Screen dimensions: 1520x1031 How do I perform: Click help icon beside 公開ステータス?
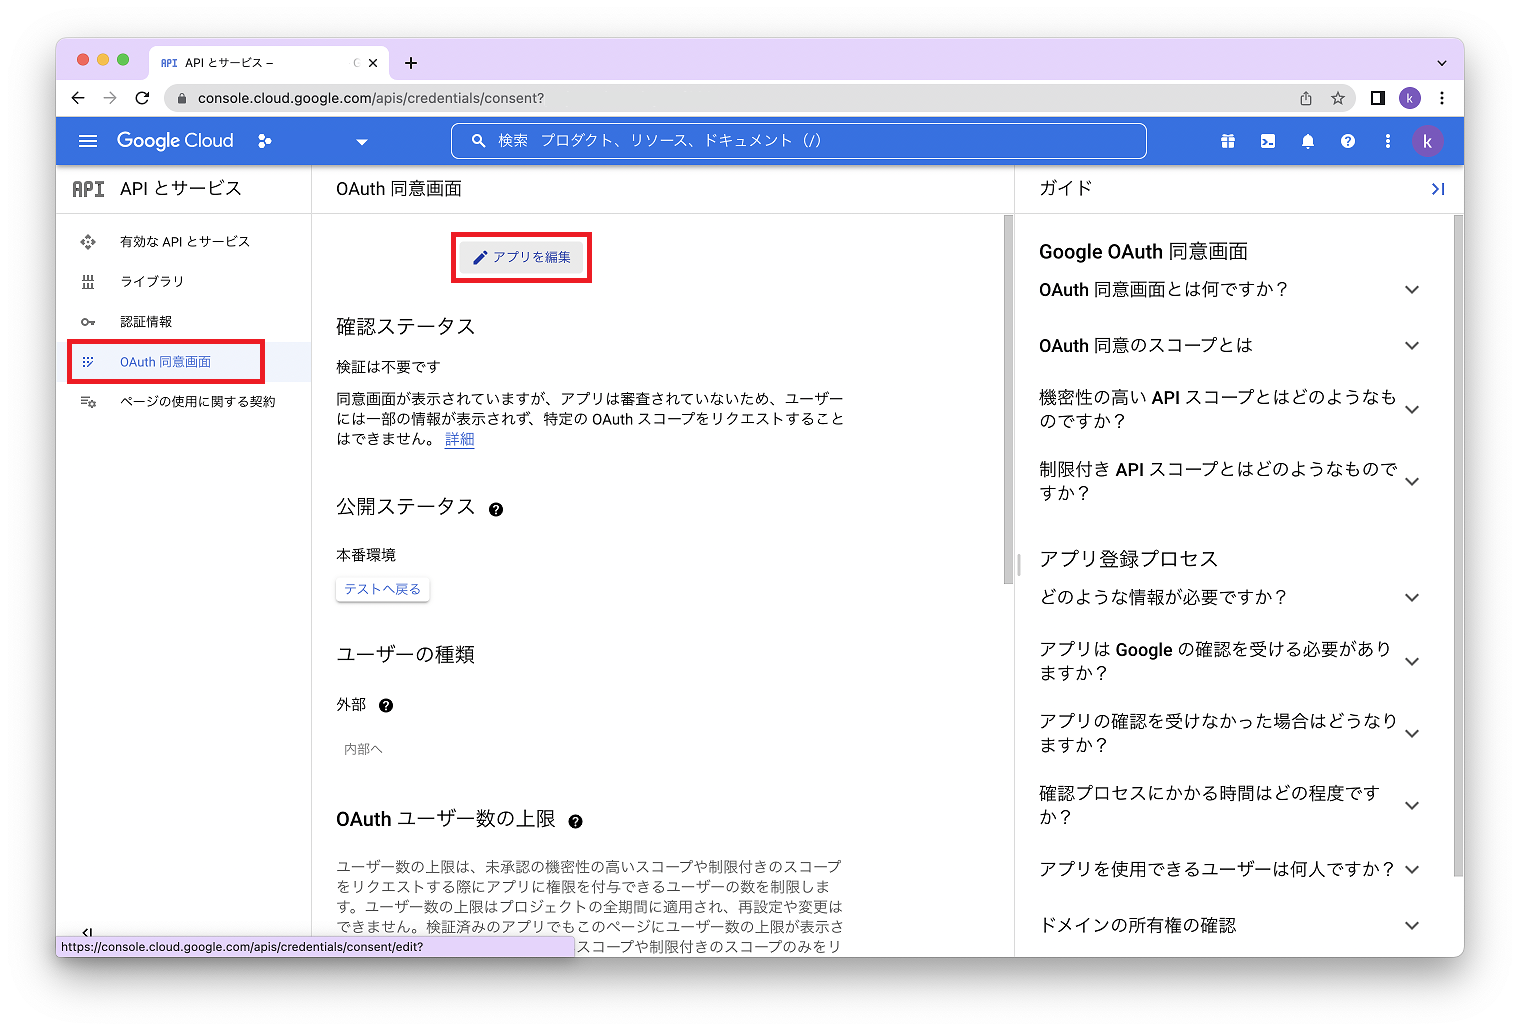pyautogui.click(x=496, y=509)
